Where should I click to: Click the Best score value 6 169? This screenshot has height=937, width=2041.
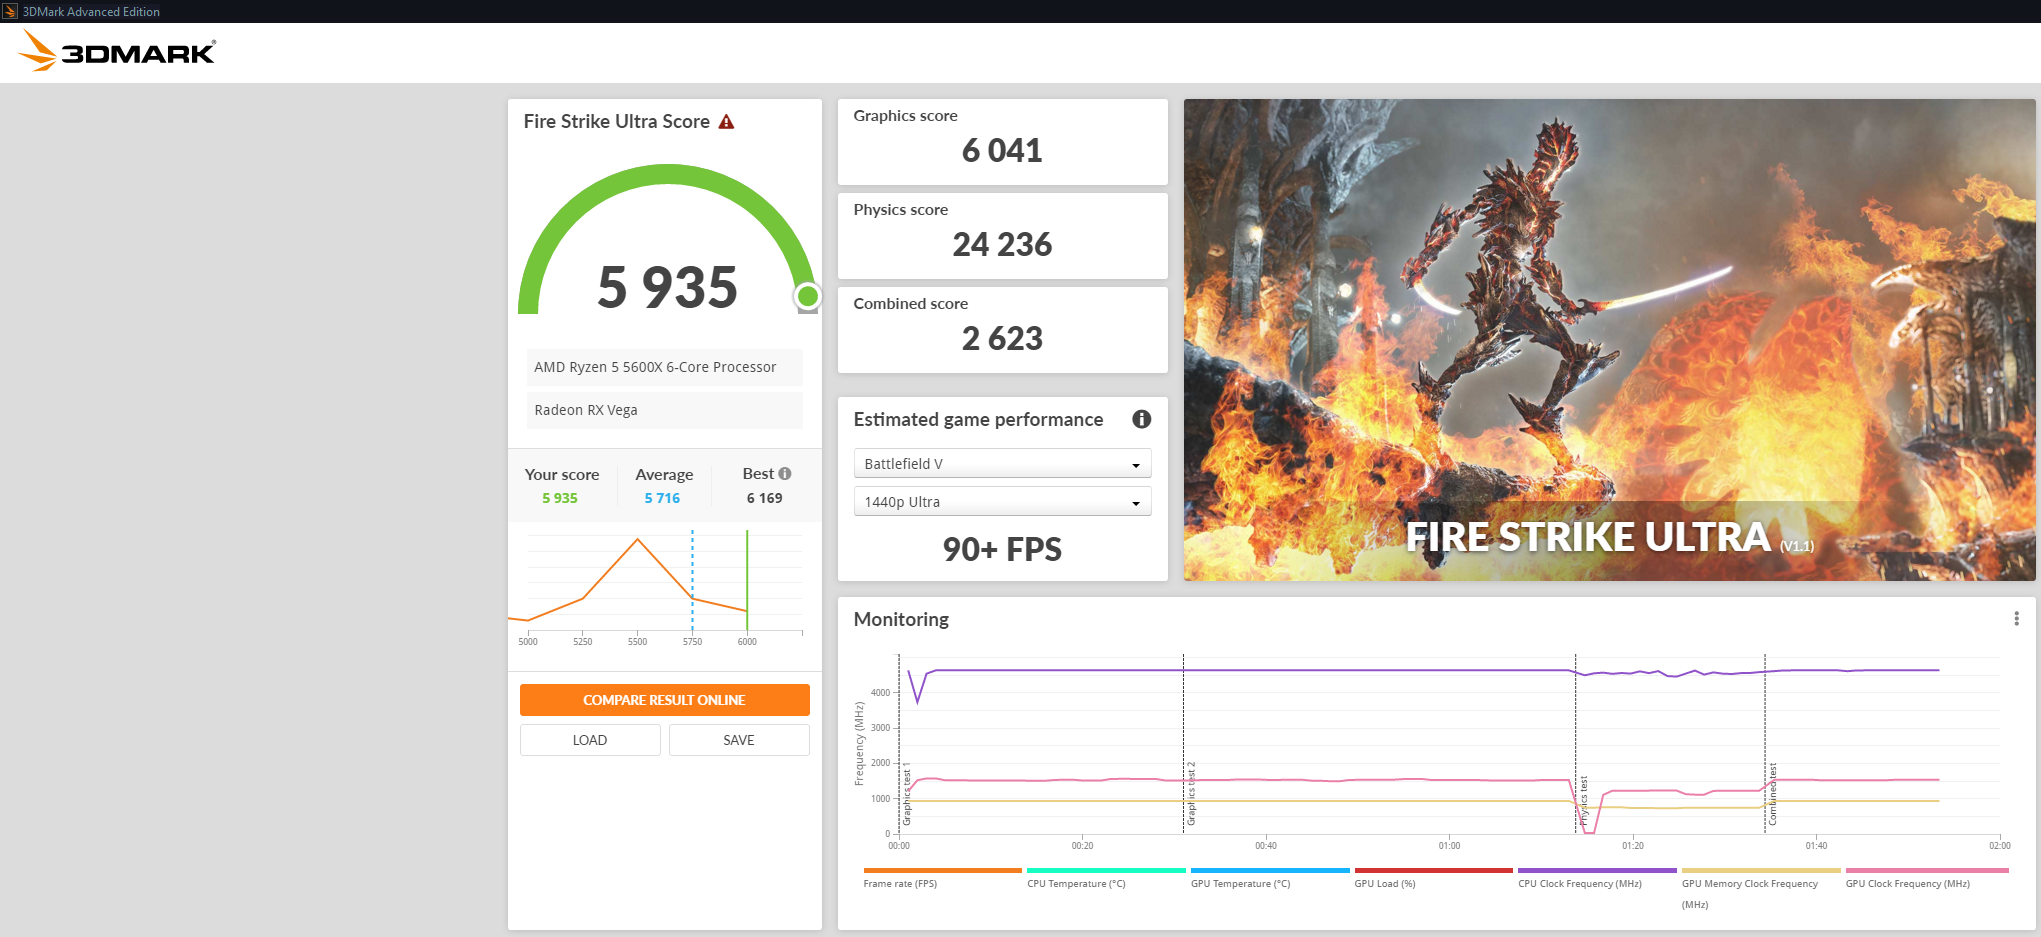coord(765,498)
